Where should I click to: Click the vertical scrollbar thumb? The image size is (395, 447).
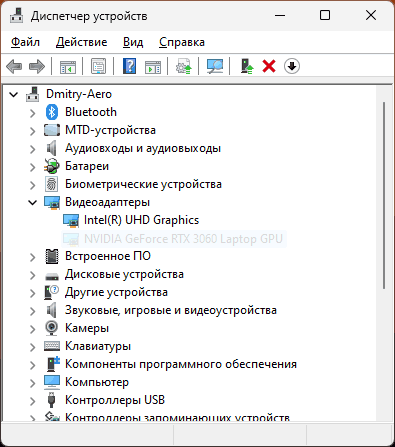[384, 195]
